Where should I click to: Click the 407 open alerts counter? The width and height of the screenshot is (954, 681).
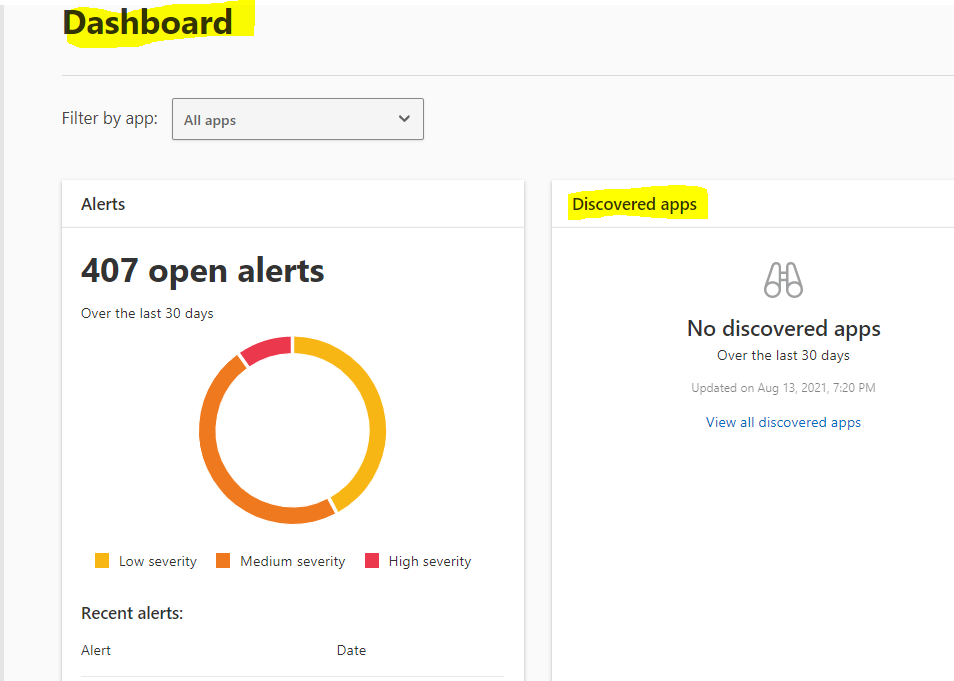coord(202,270)
